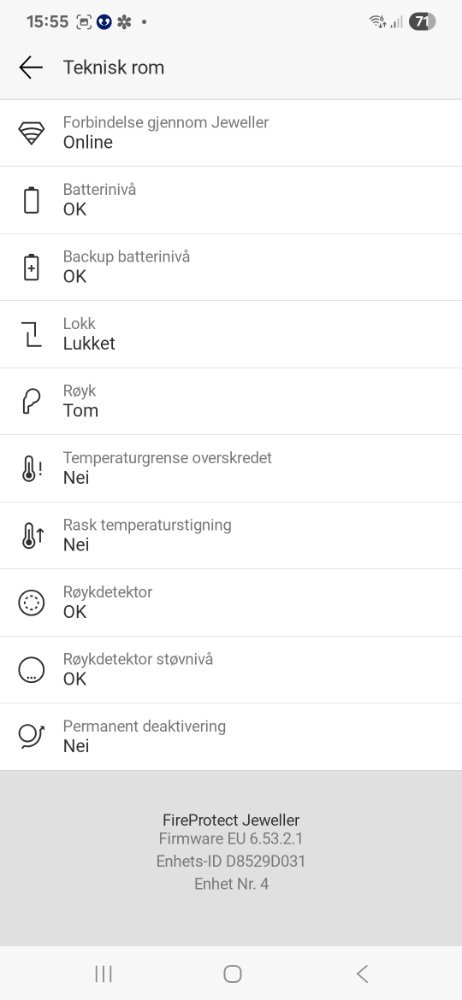Tap the Røyk smoke icon
This screenshot has height=1000, width=462.
31,401
